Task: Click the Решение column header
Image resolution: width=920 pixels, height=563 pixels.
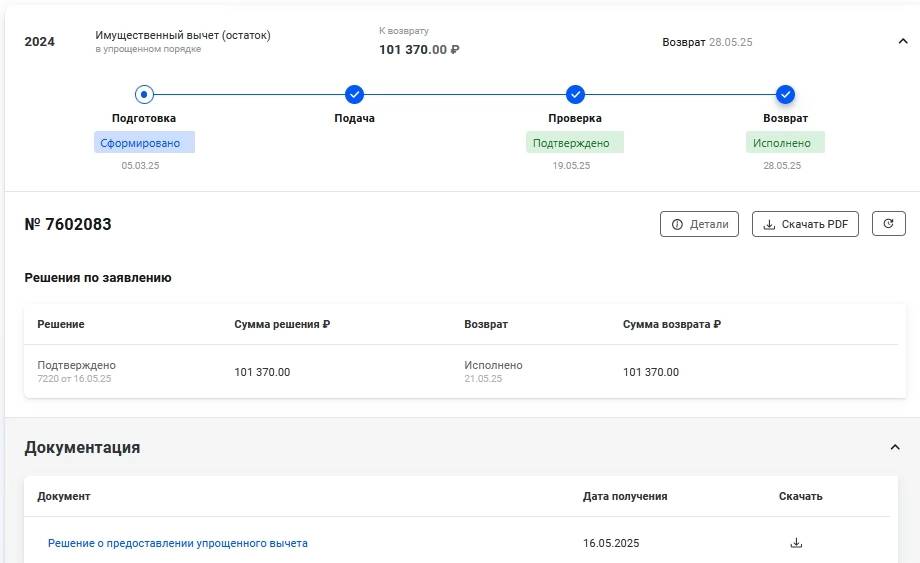Action: tap(61, 324)
